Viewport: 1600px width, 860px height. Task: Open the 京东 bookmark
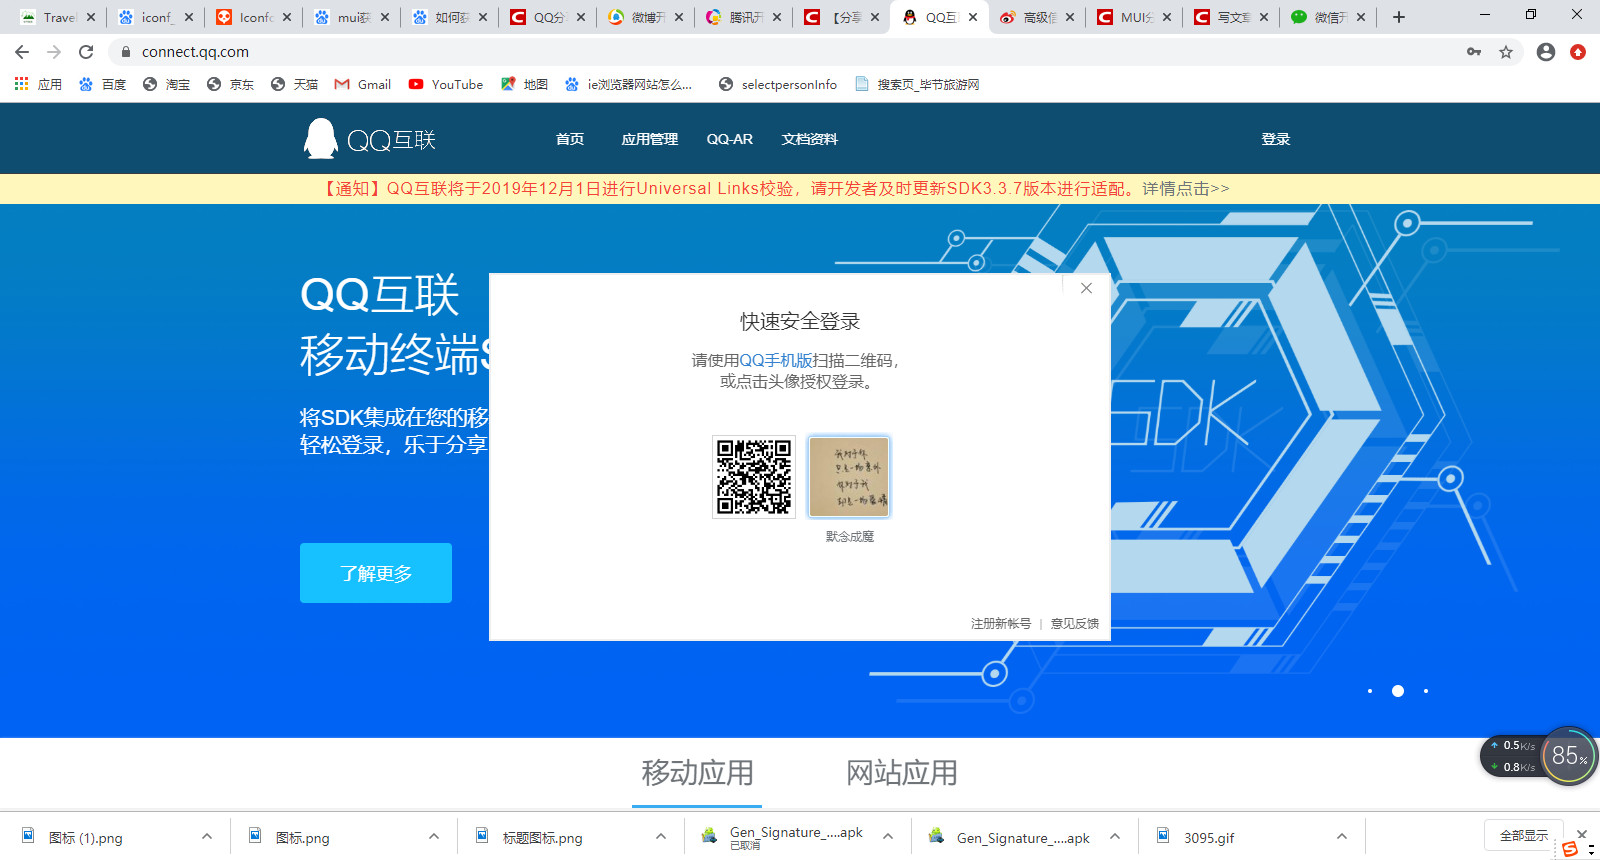coord(230,85)
